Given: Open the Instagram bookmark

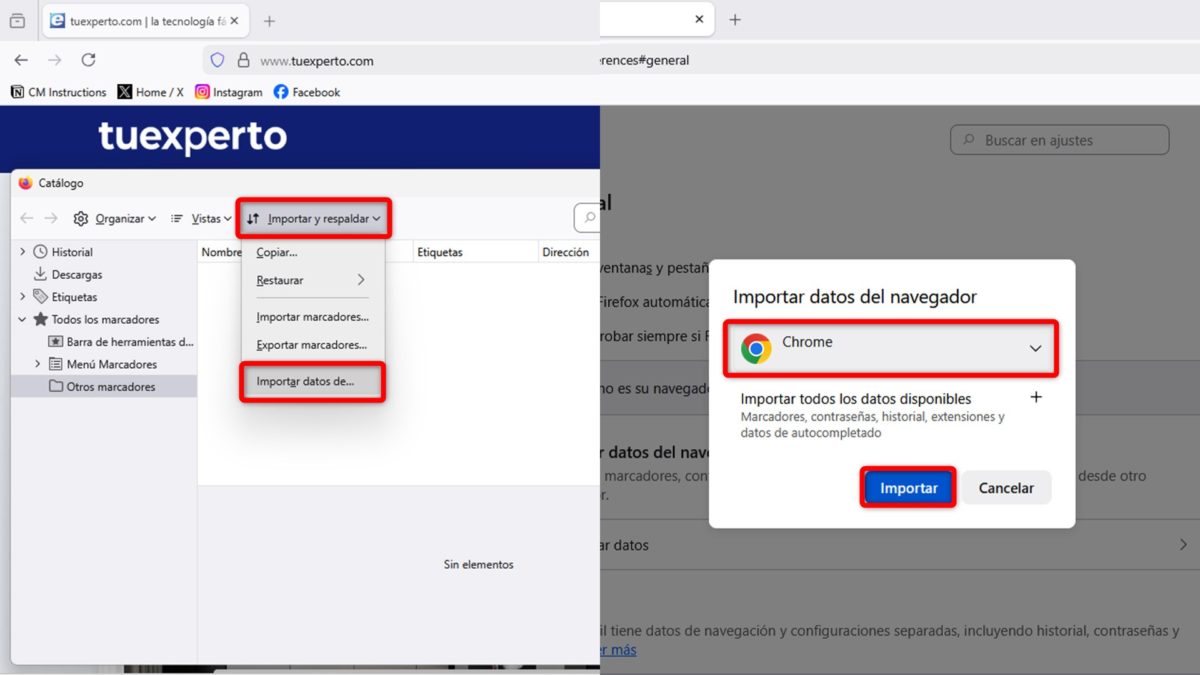Looking at the screenshot, I should [x=228, y=92].
